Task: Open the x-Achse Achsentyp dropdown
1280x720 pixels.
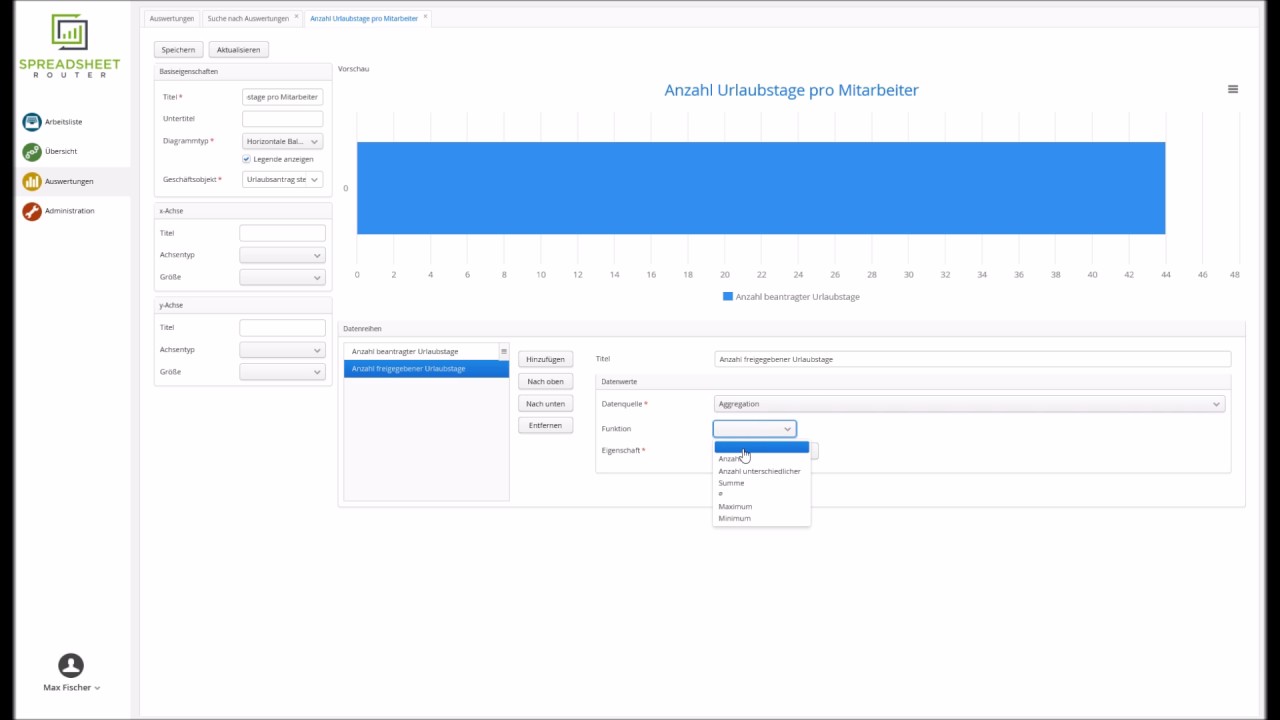Action: point(282,255)
